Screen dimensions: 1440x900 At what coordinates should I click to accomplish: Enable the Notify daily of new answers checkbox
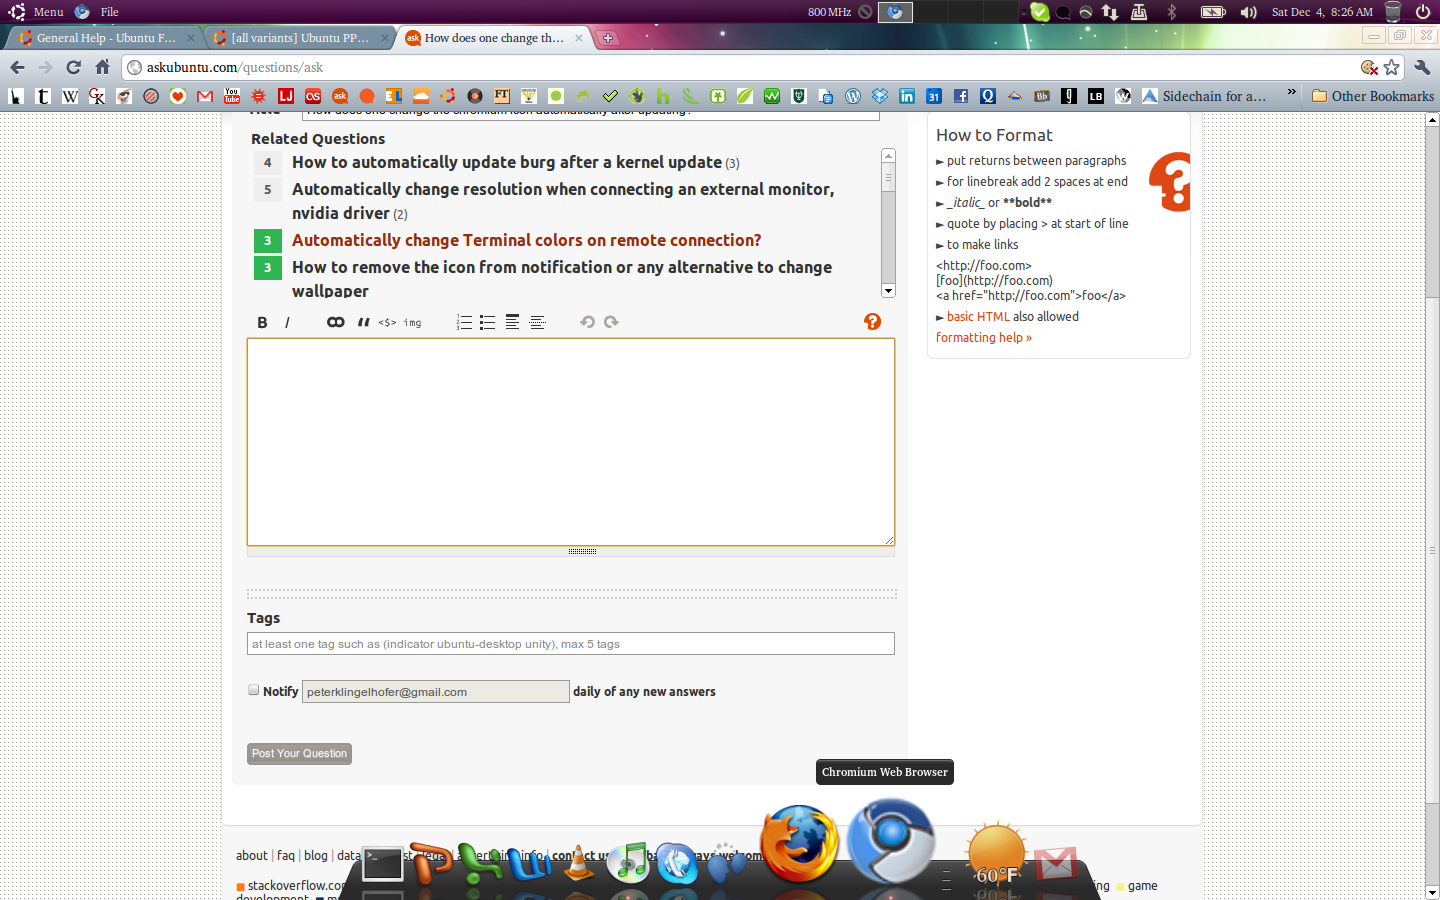click(253, 690)
